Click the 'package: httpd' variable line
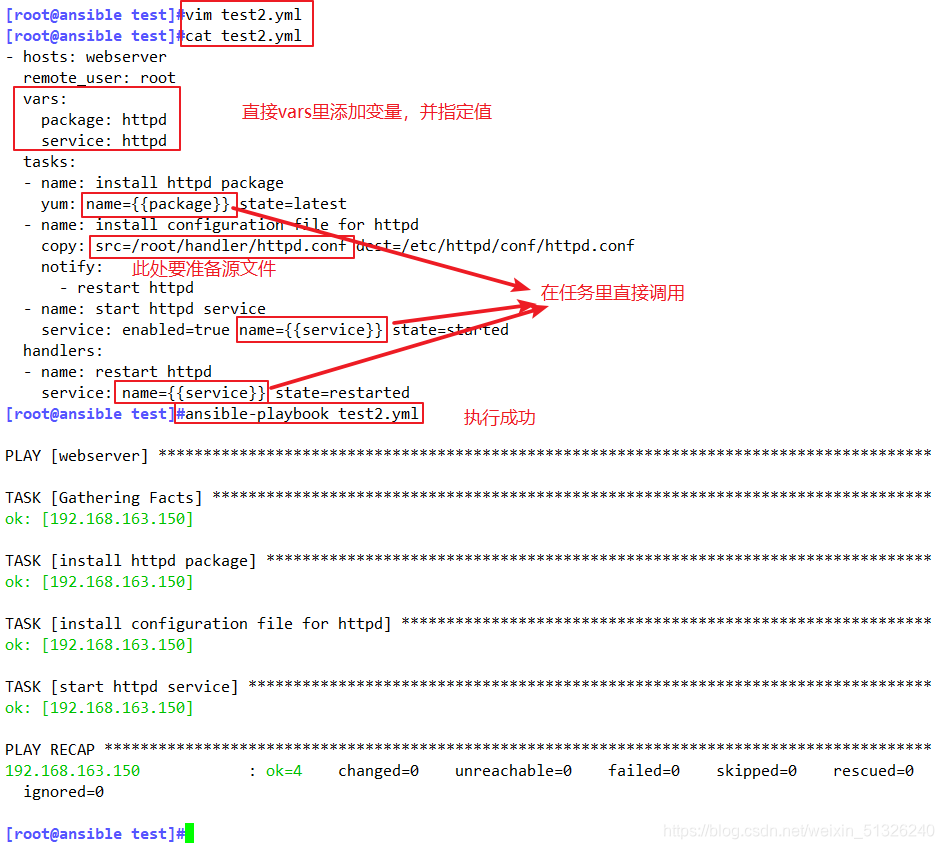Viewport: 944px width, 849px height. coord(104,120)
